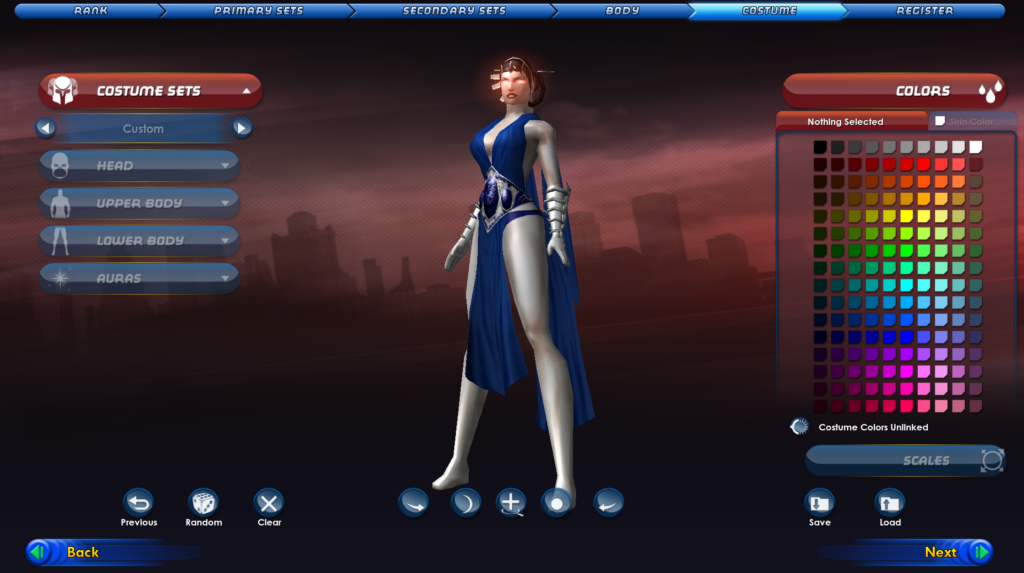This screenshot has height=573, width=1024.
Task: Click the right-pointing rotate arrow below the character
Action: [x=414, y=502]
